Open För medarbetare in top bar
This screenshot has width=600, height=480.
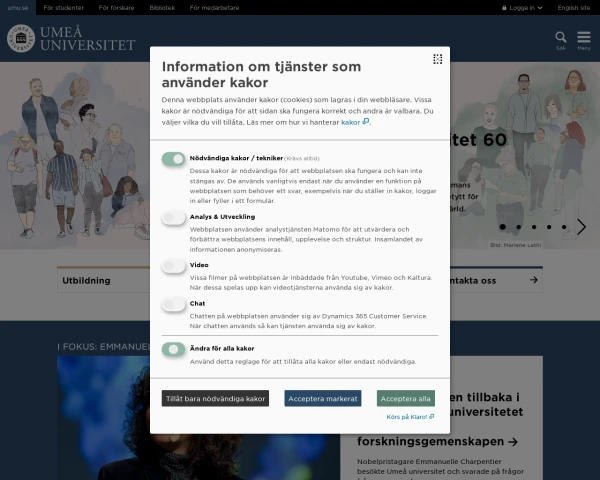214,8
